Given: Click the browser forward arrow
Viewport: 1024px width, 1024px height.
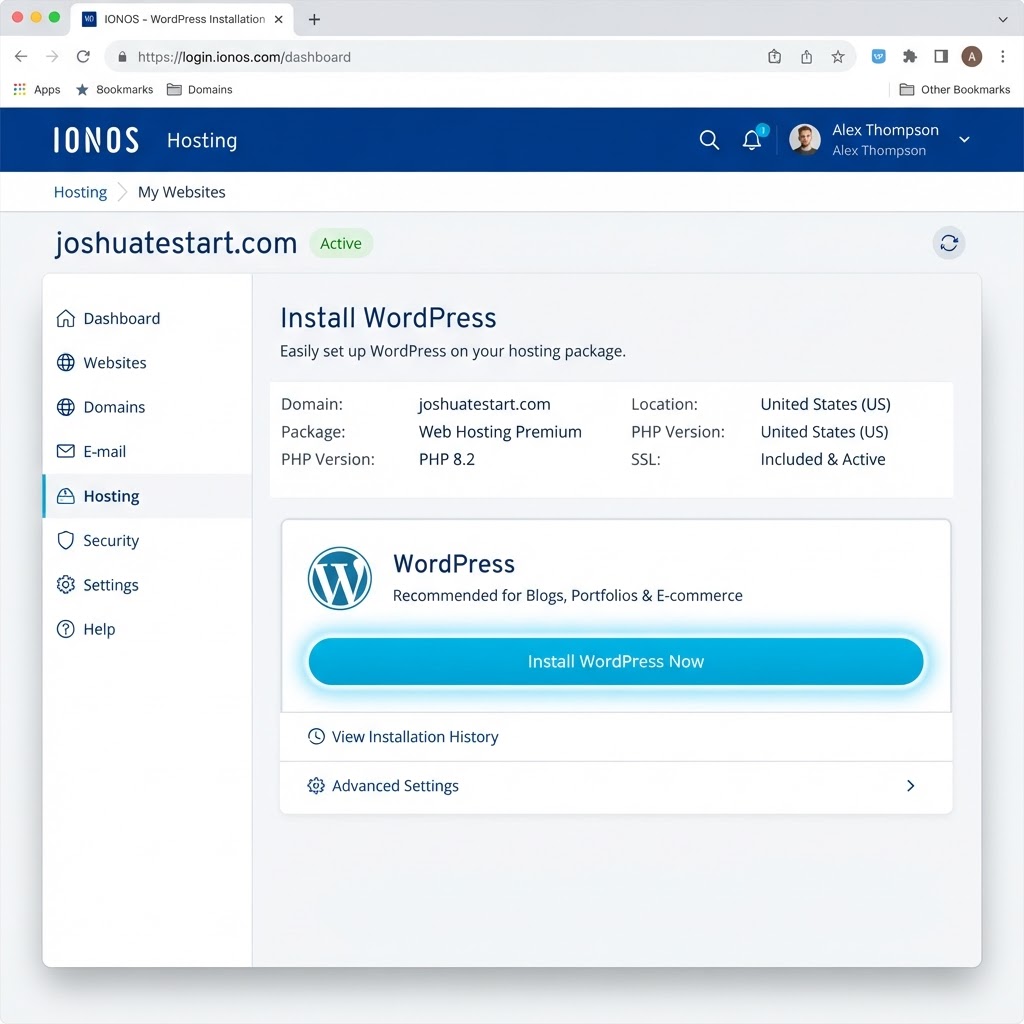Looking at the screenshot, I should point(52,57).
